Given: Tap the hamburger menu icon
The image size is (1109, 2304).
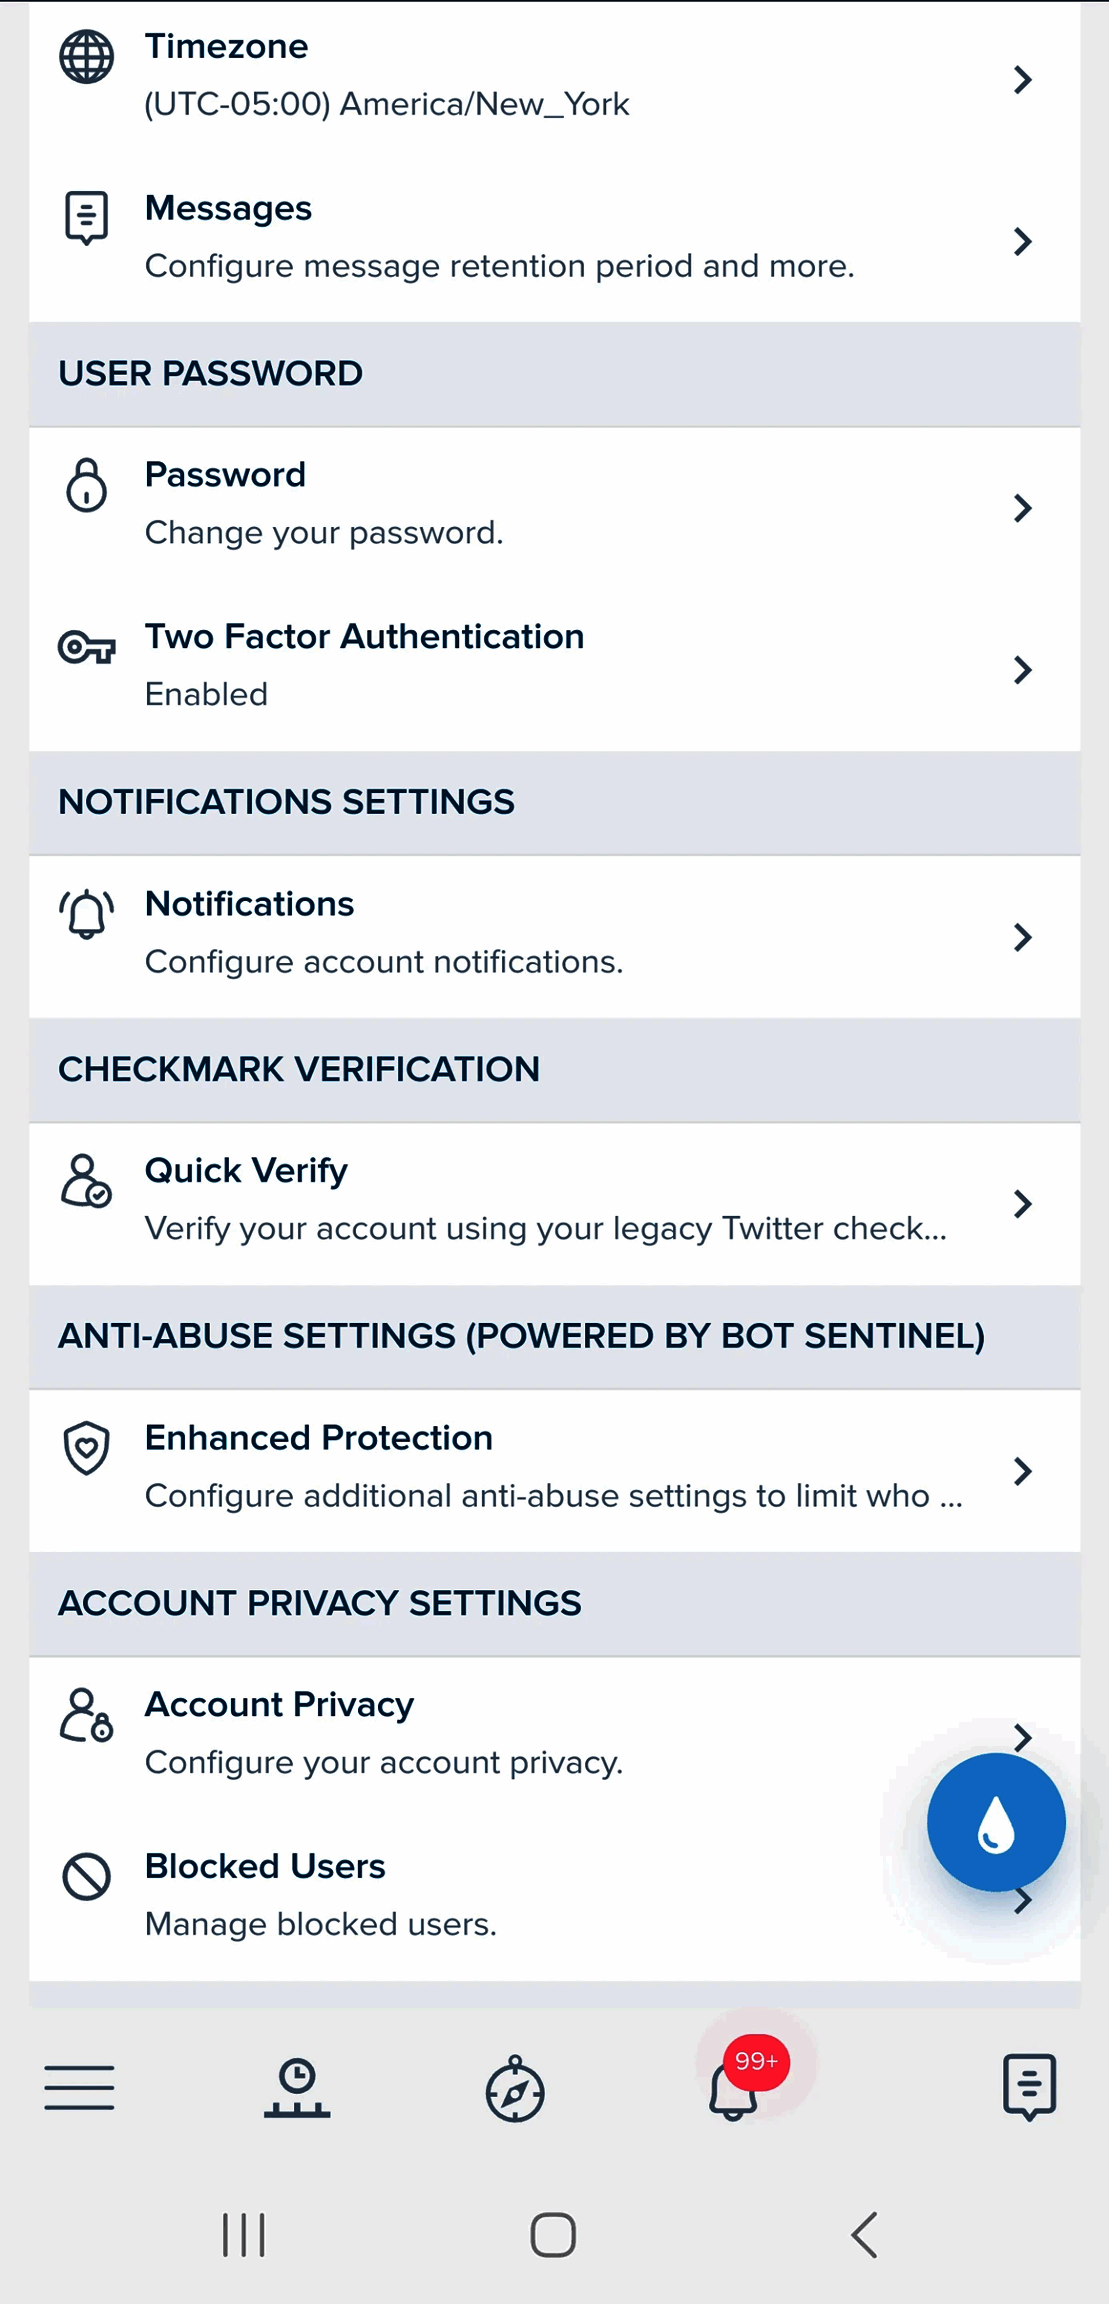Looking at the screenshot, I should tap(80, 2088).
